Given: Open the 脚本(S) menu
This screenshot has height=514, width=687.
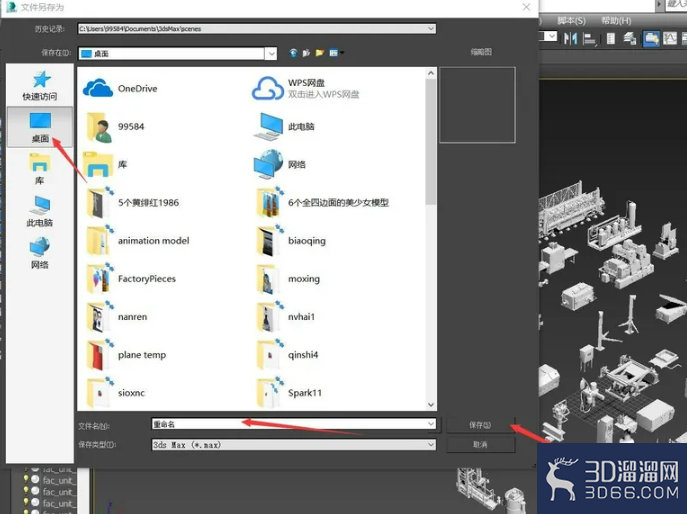Looking at the screenshot, I should point(571,21).
